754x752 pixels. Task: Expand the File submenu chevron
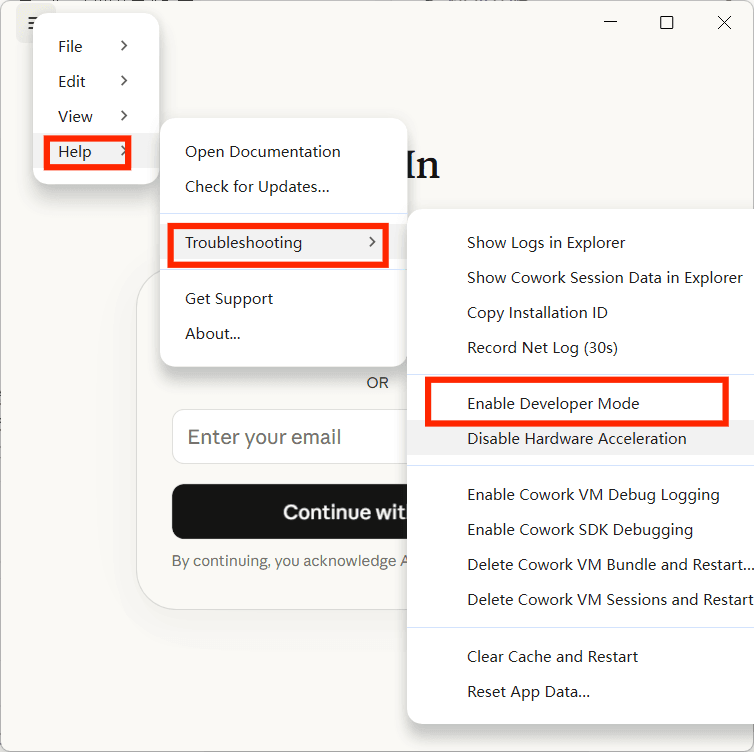[124, 46]
